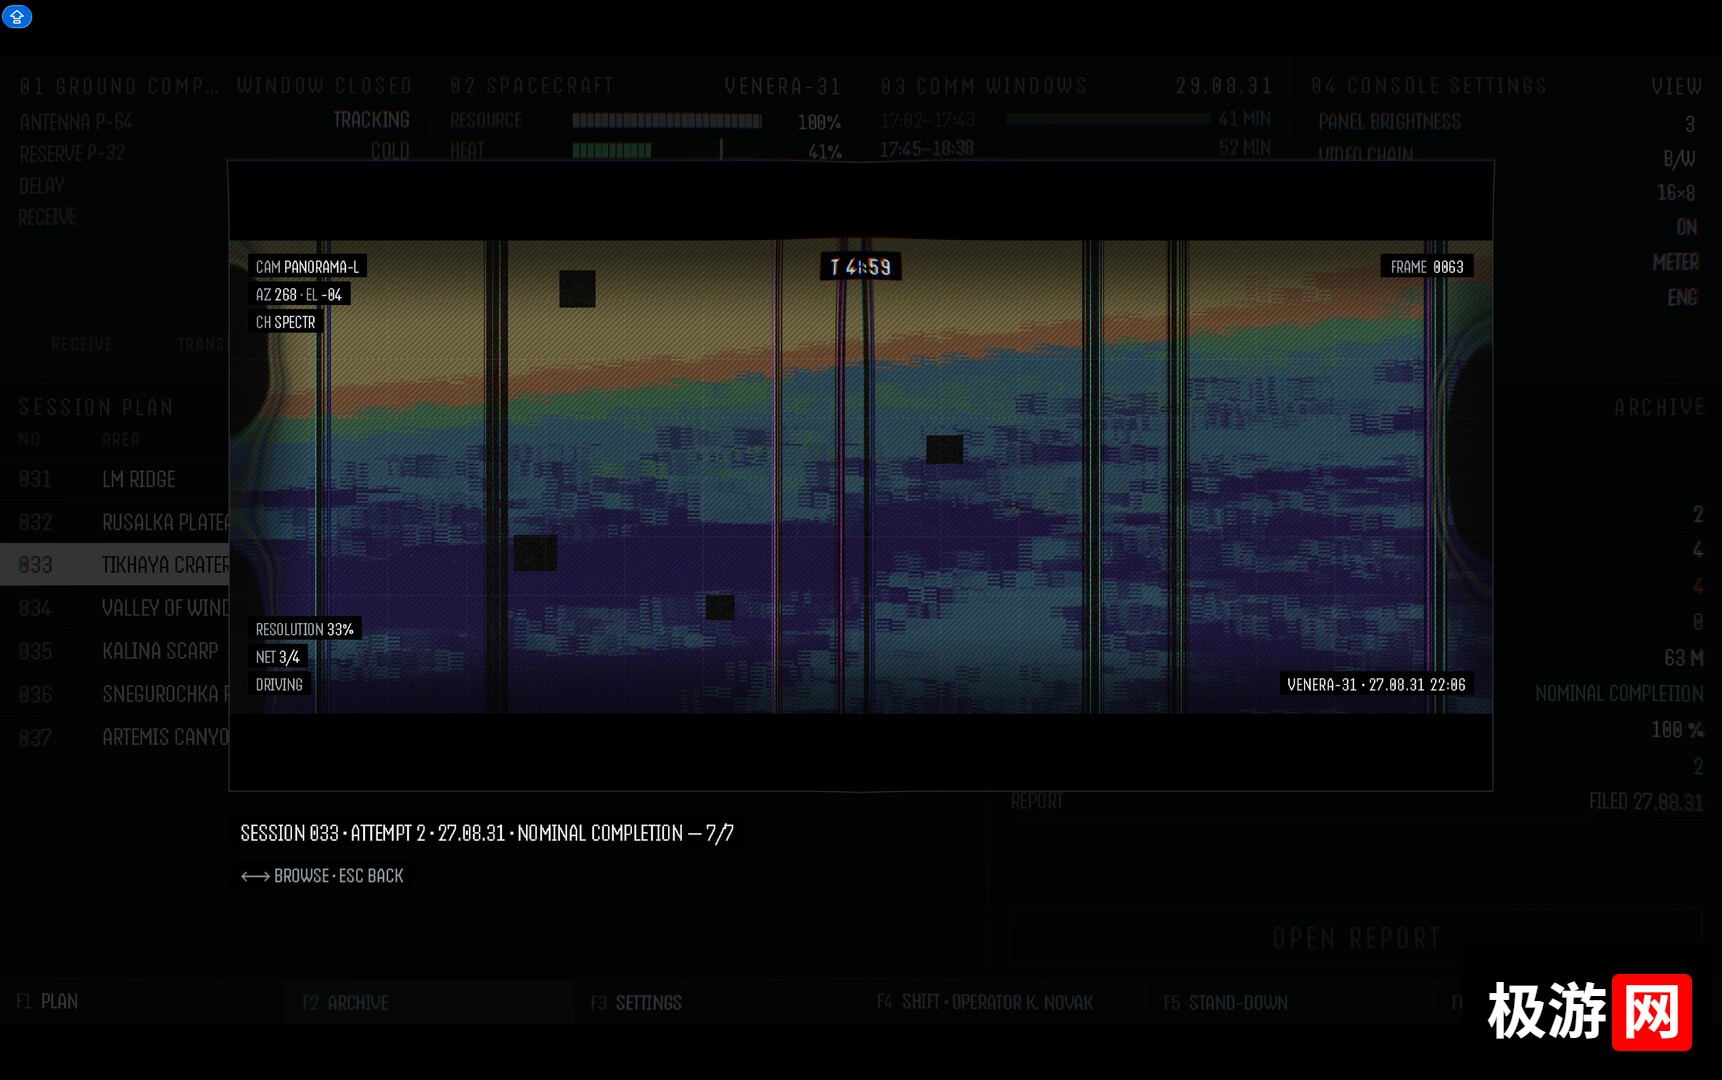Click the DRIVING status label
The width and height of the screenshot is (1722, 1080).
tap(279, 685)
